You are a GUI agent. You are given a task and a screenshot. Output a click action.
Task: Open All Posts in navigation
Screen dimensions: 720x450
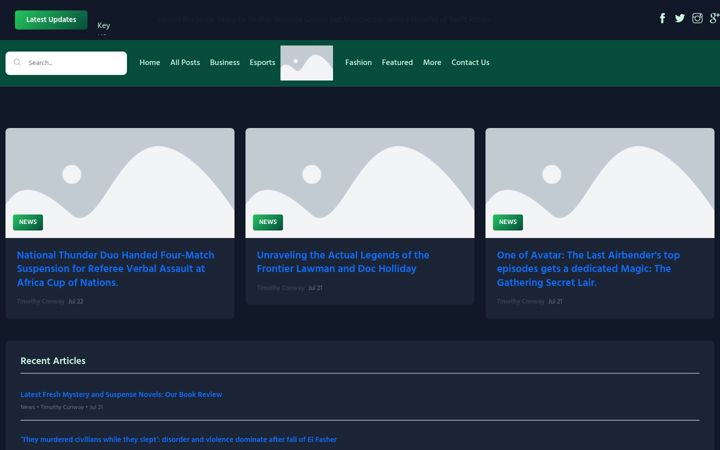(x=185, y=62)
